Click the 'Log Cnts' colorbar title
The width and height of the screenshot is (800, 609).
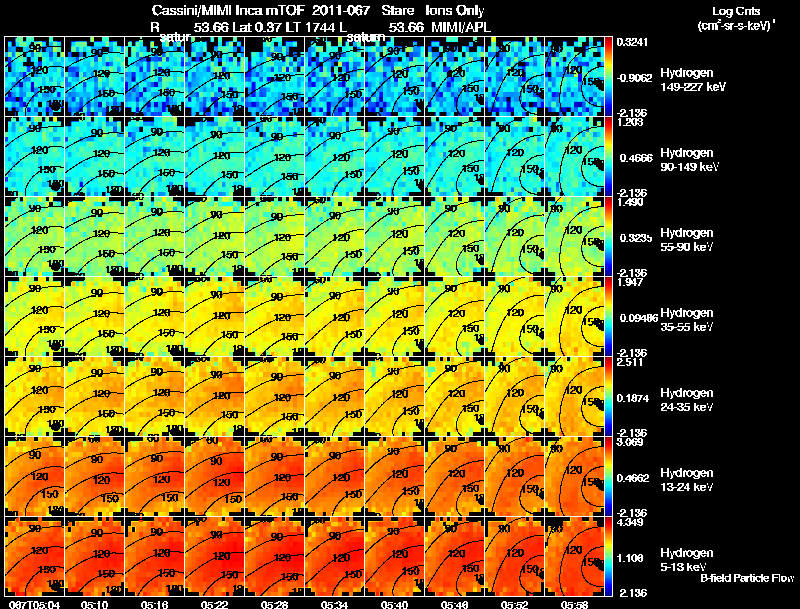[736, 11]
